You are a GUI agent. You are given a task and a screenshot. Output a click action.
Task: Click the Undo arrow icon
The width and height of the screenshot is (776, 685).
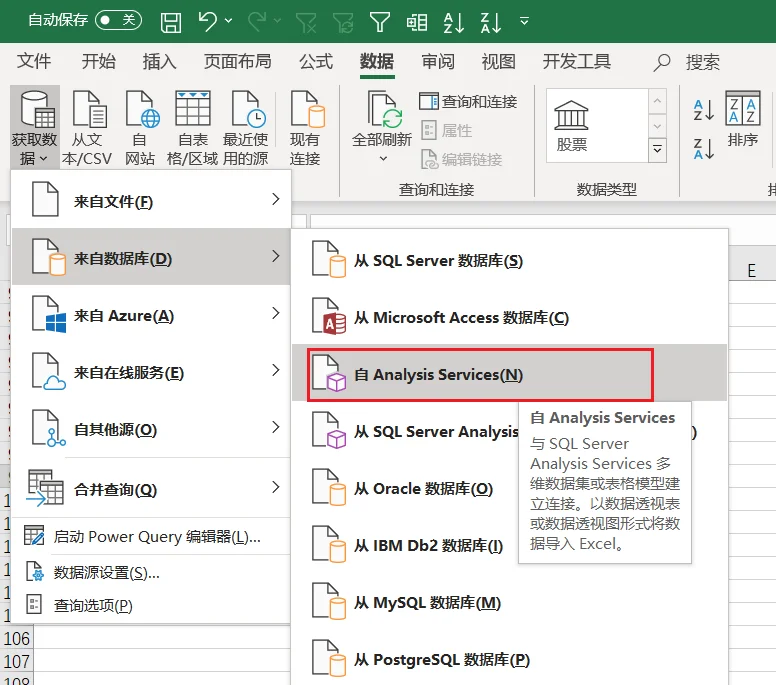pos(208,21)
